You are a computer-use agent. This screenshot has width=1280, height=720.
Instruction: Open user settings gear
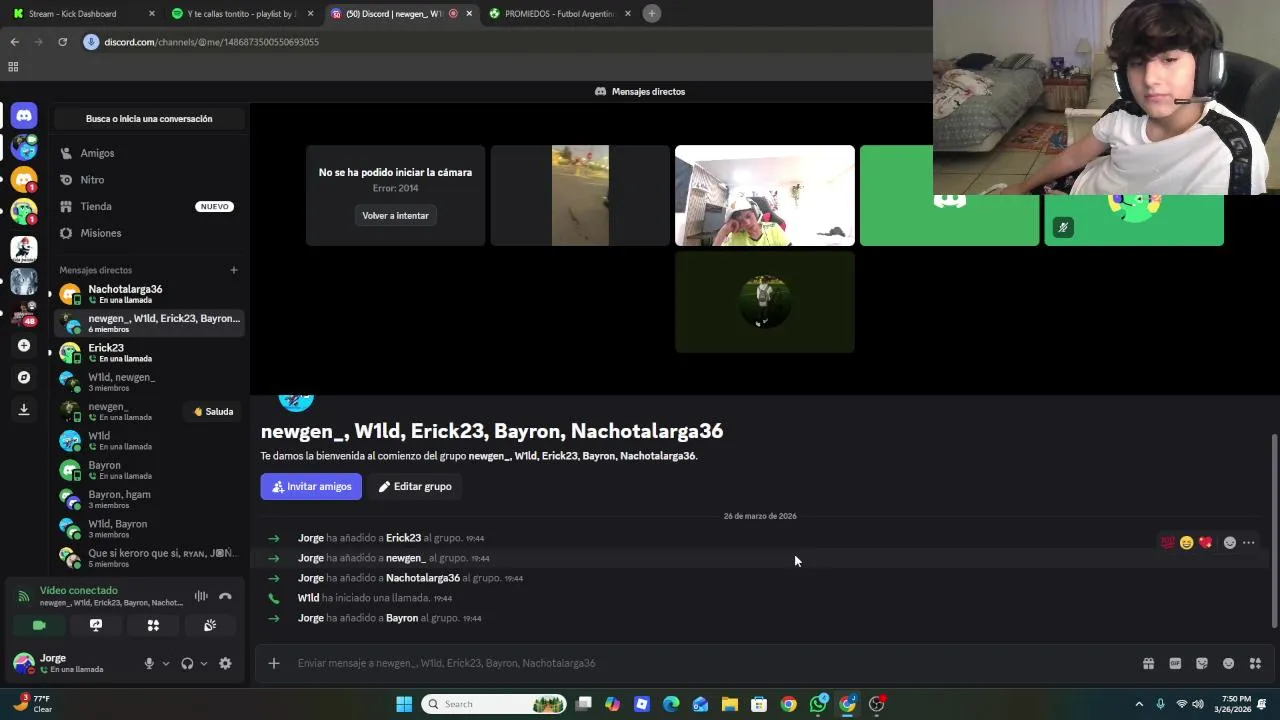tap(225, 663)
